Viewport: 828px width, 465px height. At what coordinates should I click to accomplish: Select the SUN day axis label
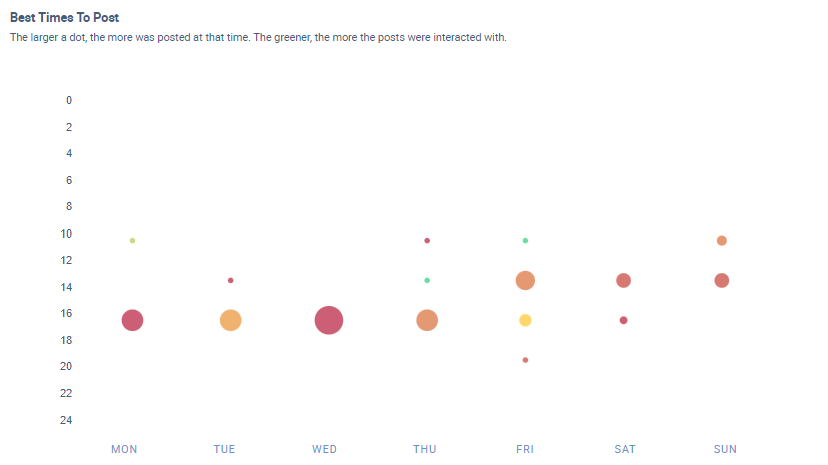pos(725,450)
